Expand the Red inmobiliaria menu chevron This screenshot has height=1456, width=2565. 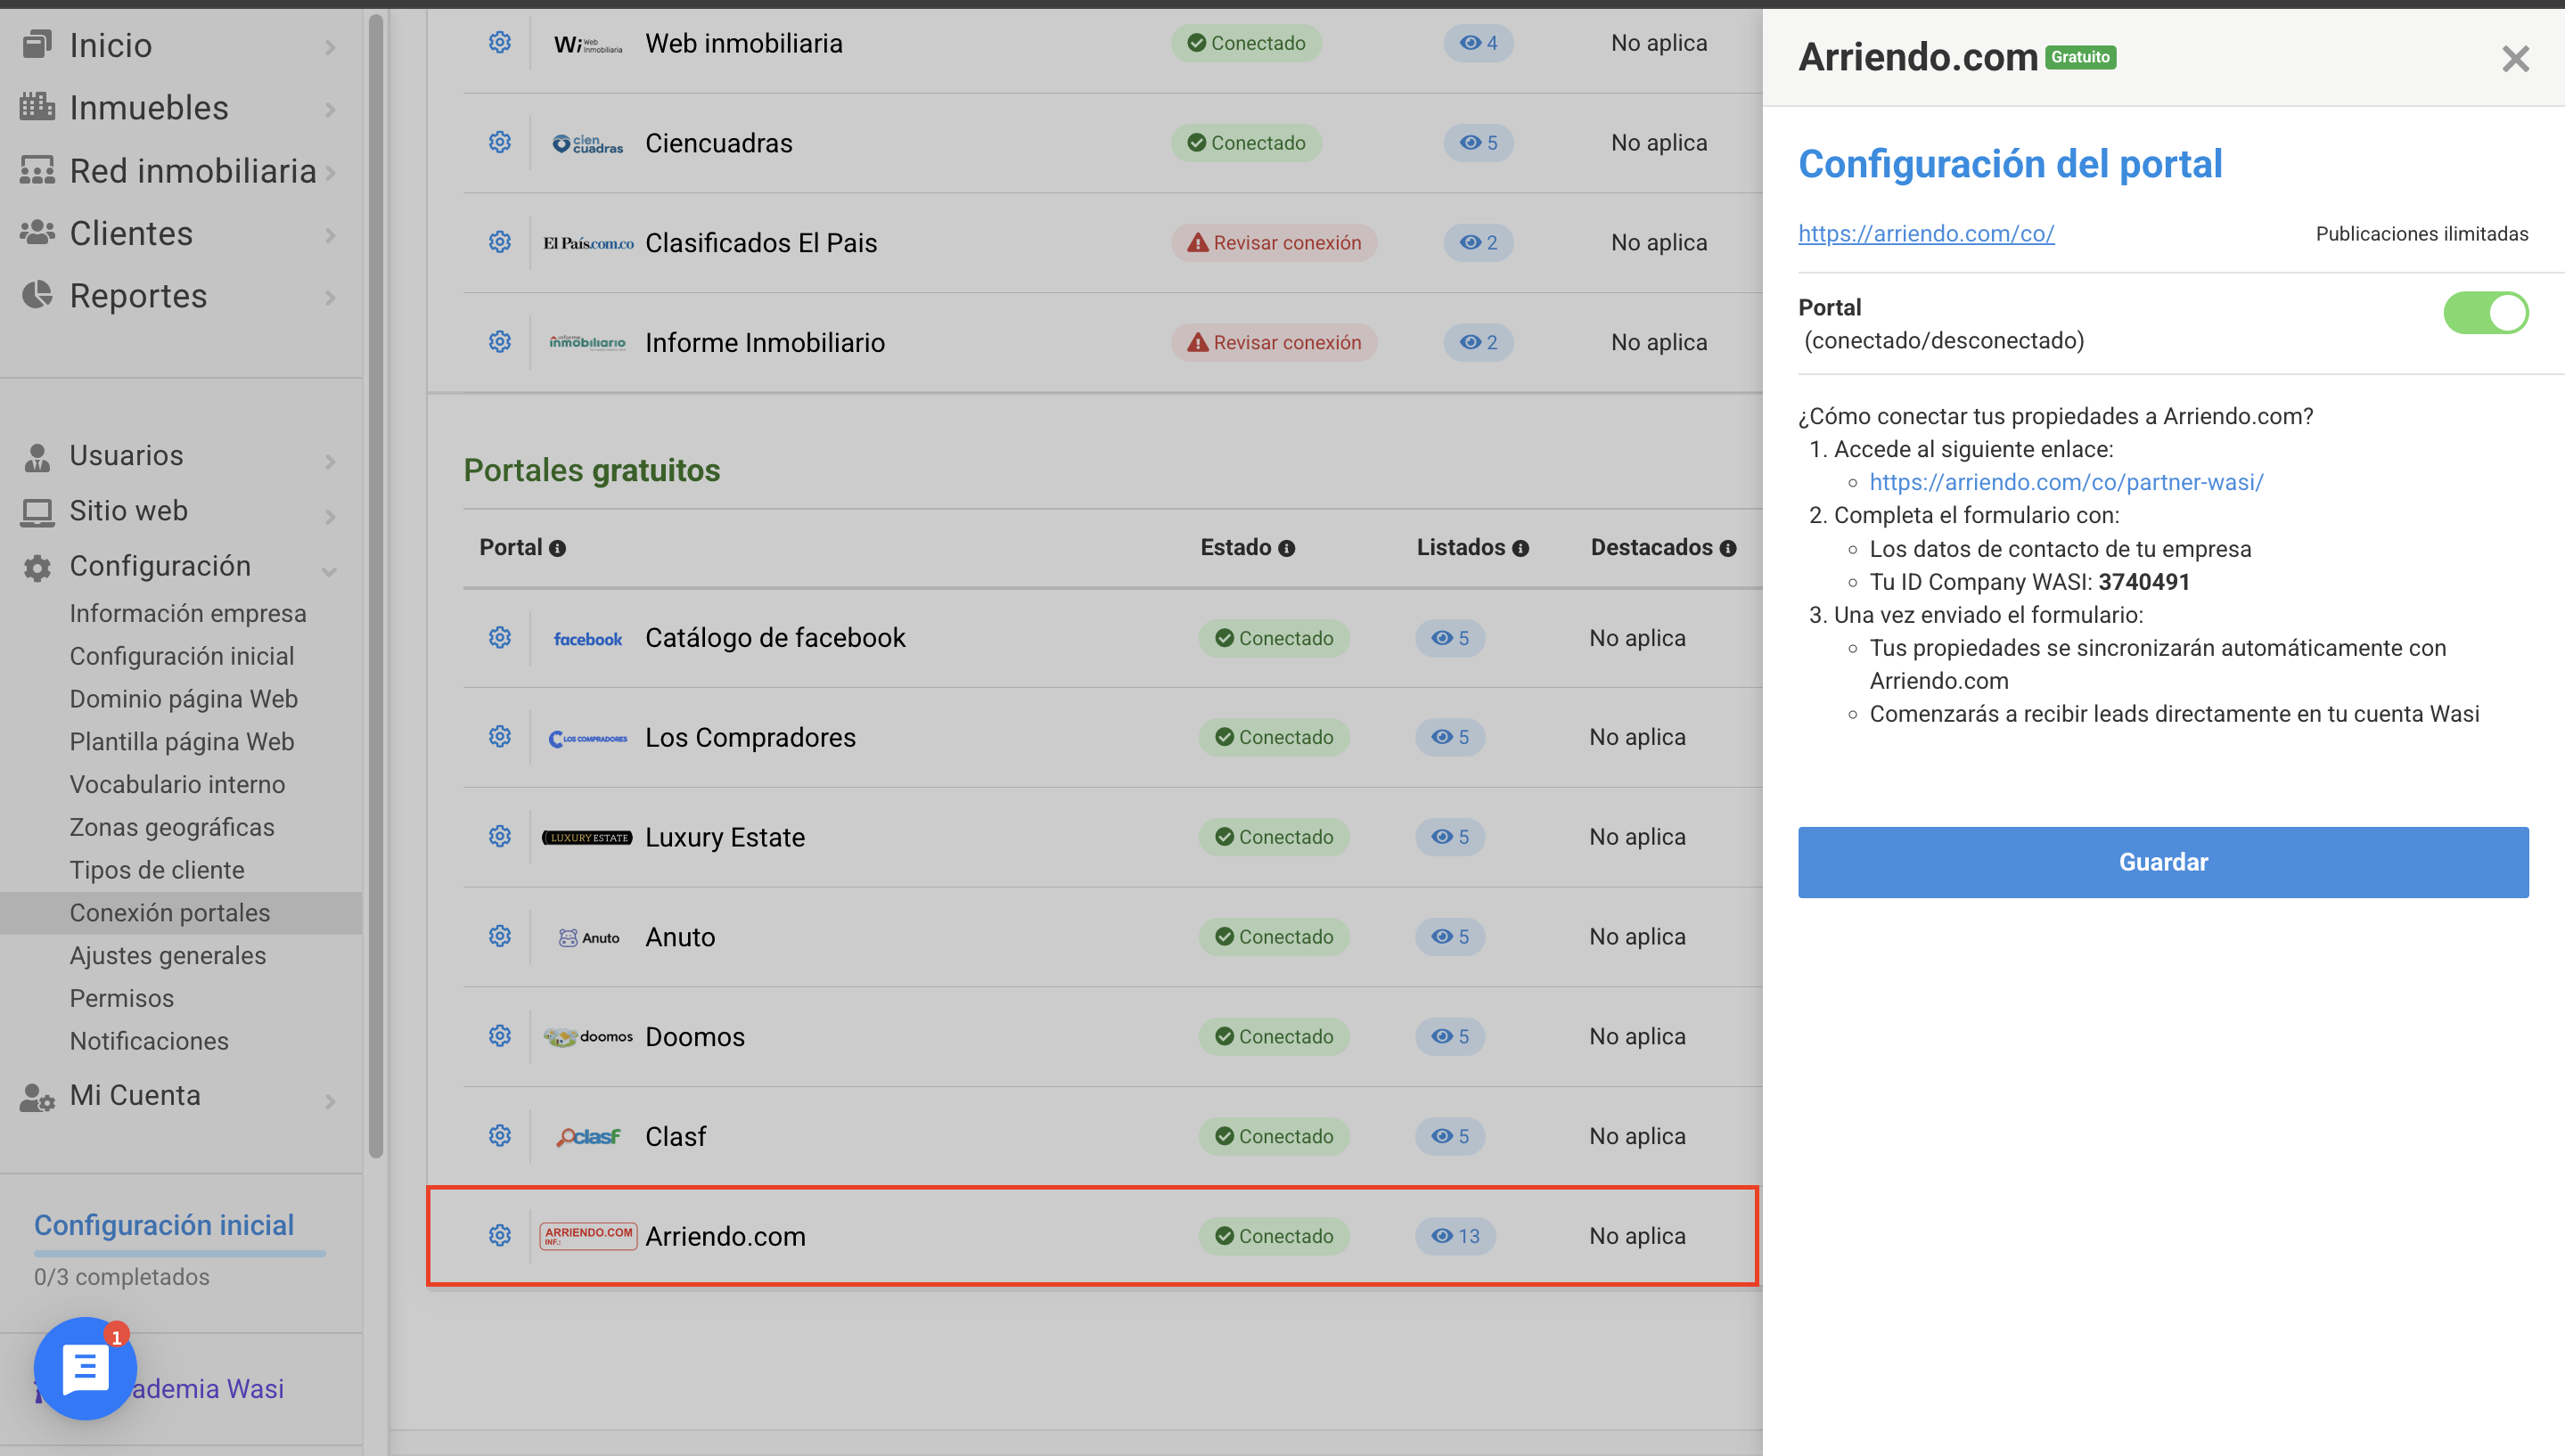[x=330, y=172]
